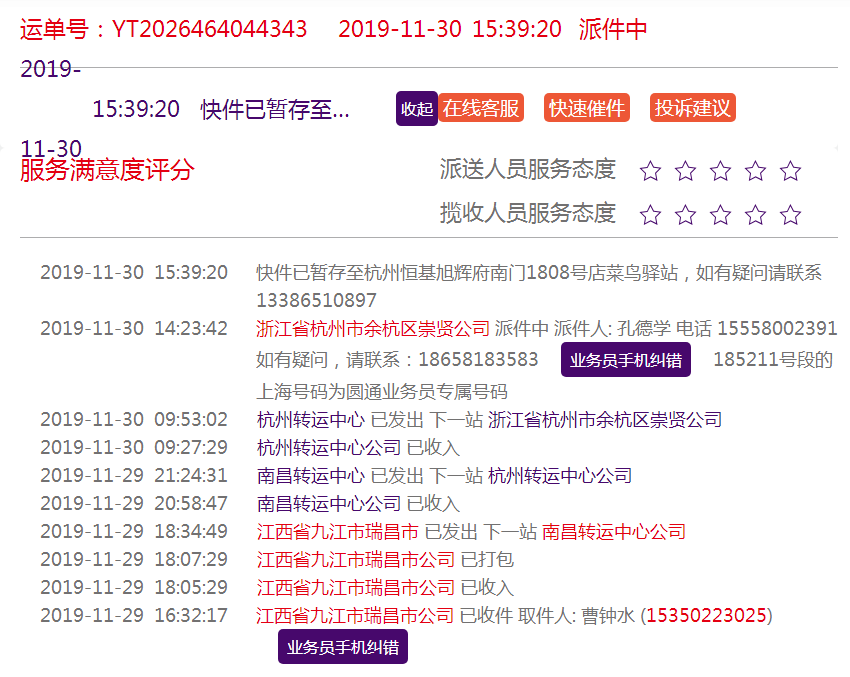Open 杭州转运中心公司 link in 09:27:29 row
This screenshot has height=677, width=850.
point(329,448)
